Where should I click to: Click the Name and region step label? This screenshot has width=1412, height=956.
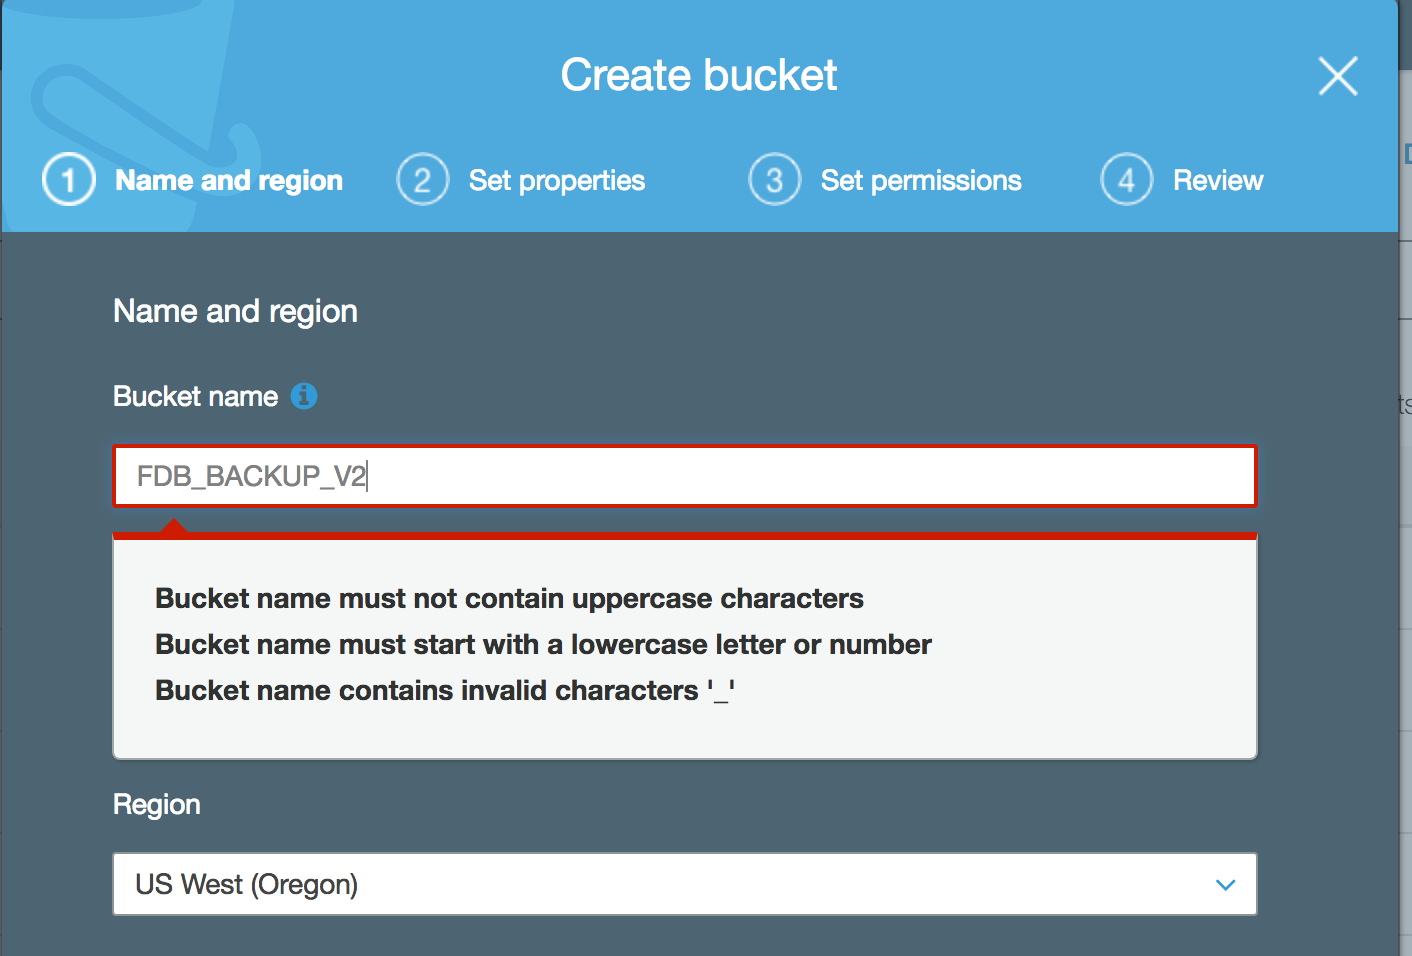click(228, 180)
